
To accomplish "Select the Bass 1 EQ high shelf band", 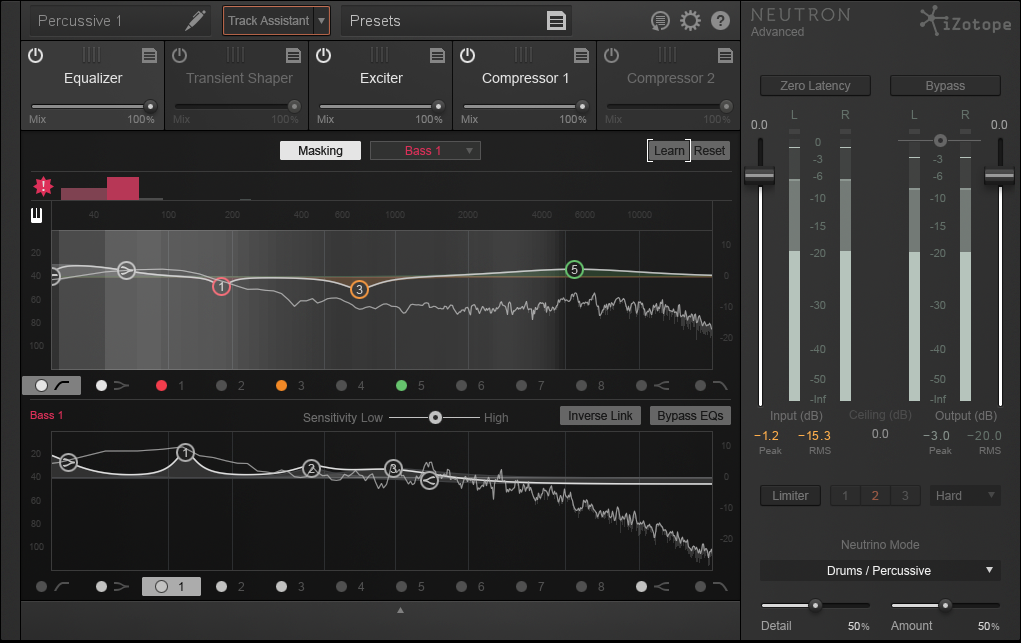I will pos(652,586).
